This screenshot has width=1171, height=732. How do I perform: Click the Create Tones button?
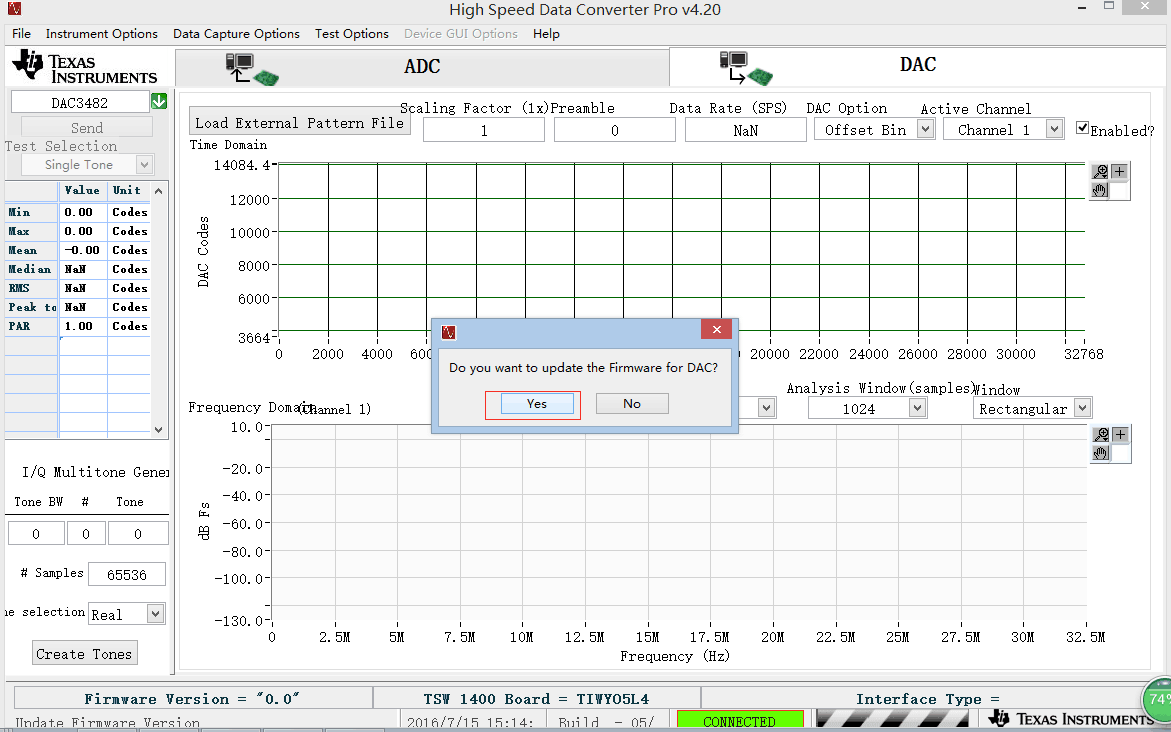coord(84,654)
